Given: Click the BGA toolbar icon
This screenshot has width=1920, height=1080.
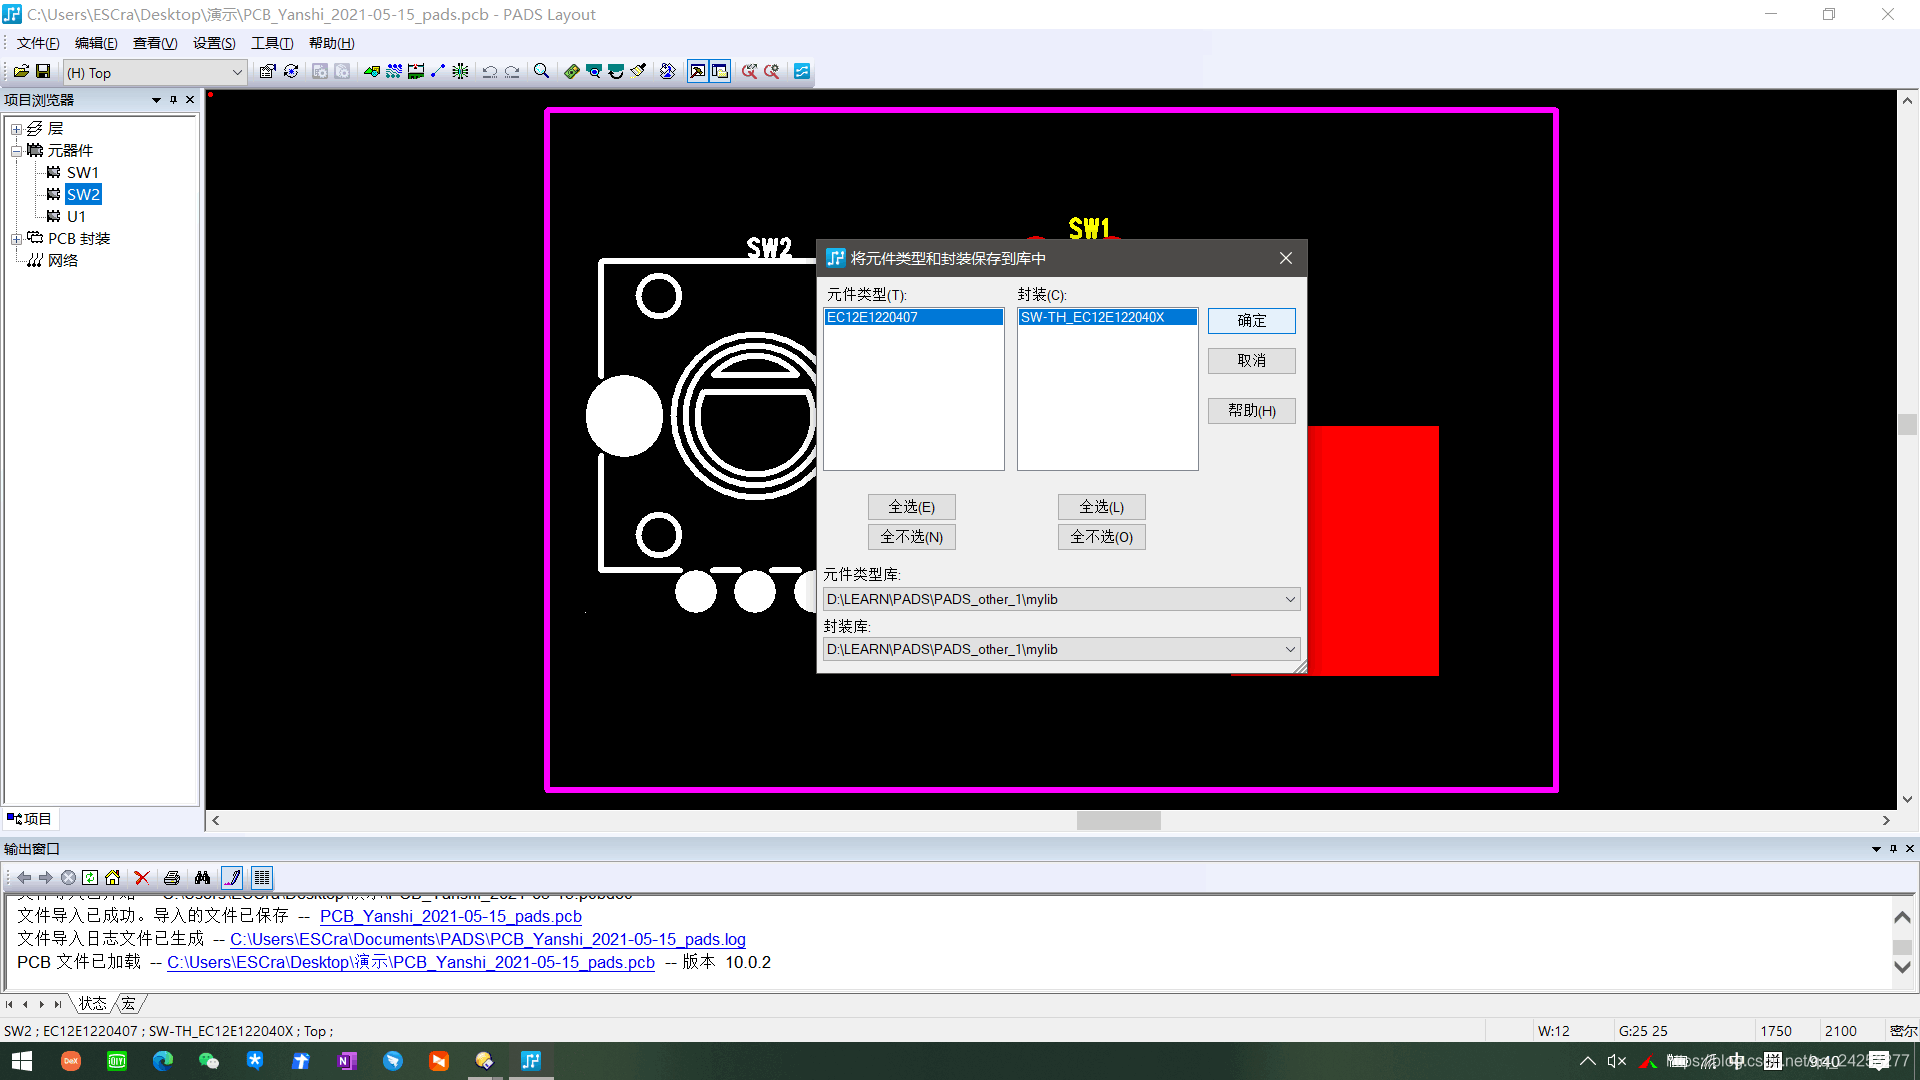Looking at the screenshot, I should tap(460, 71).
